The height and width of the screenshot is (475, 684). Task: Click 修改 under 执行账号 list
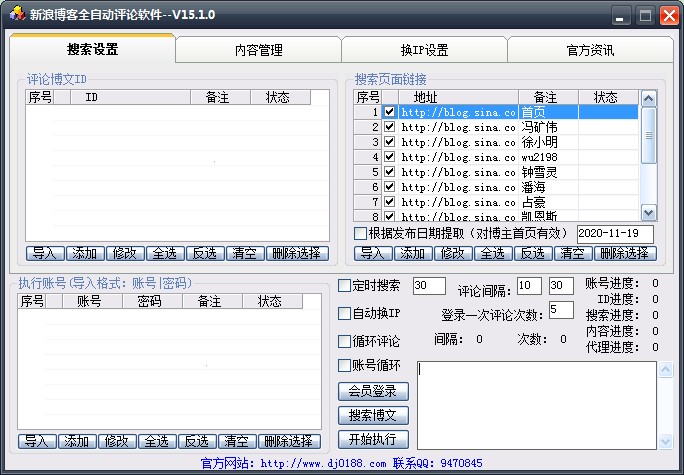click(x=117, y=441)
